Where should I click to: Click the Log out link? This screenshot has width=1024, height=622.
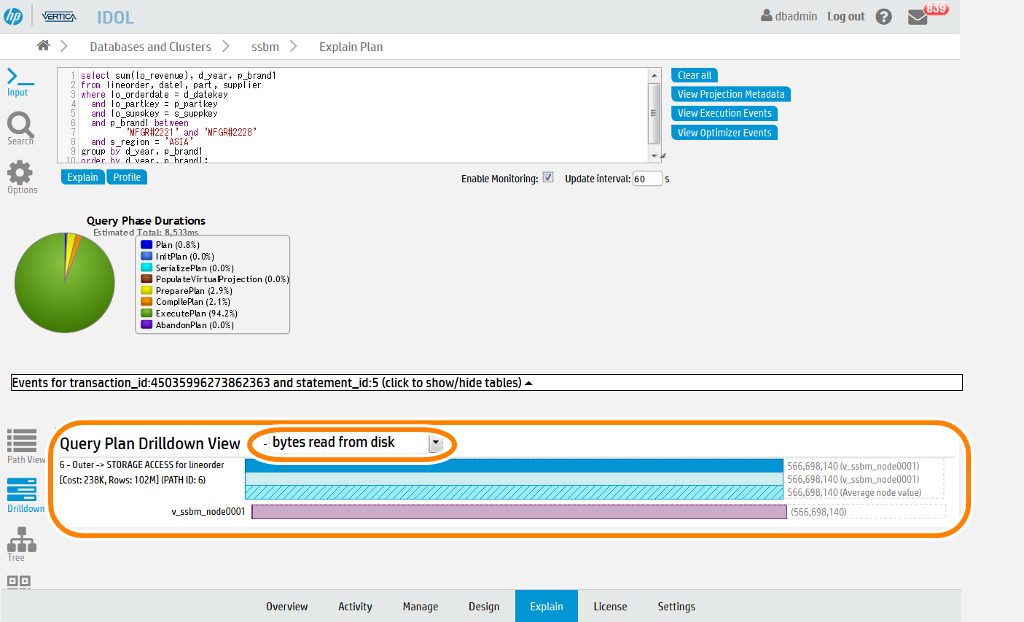point(846,17)
